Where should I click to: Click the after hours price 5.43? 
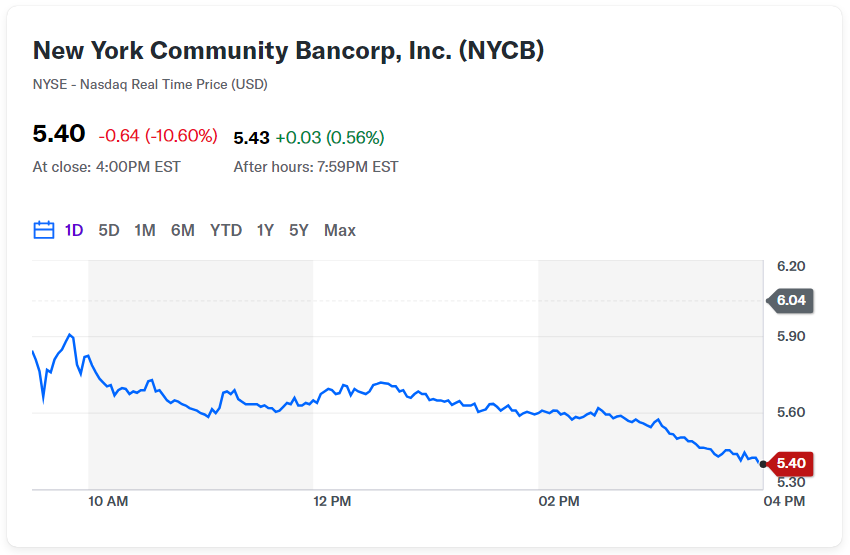coord(251,137)
